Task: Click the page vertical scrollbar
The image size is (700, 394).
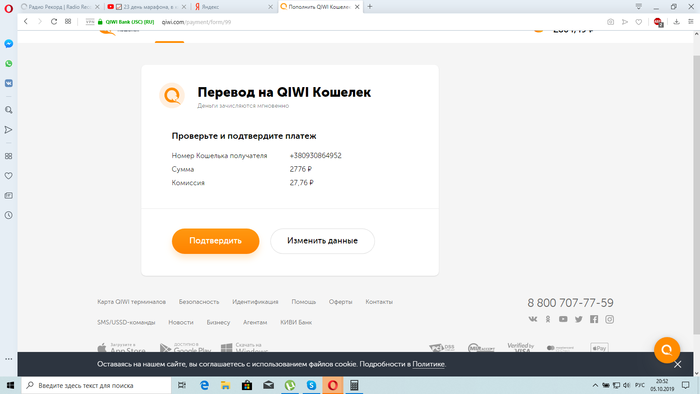Action: point(696,194)
